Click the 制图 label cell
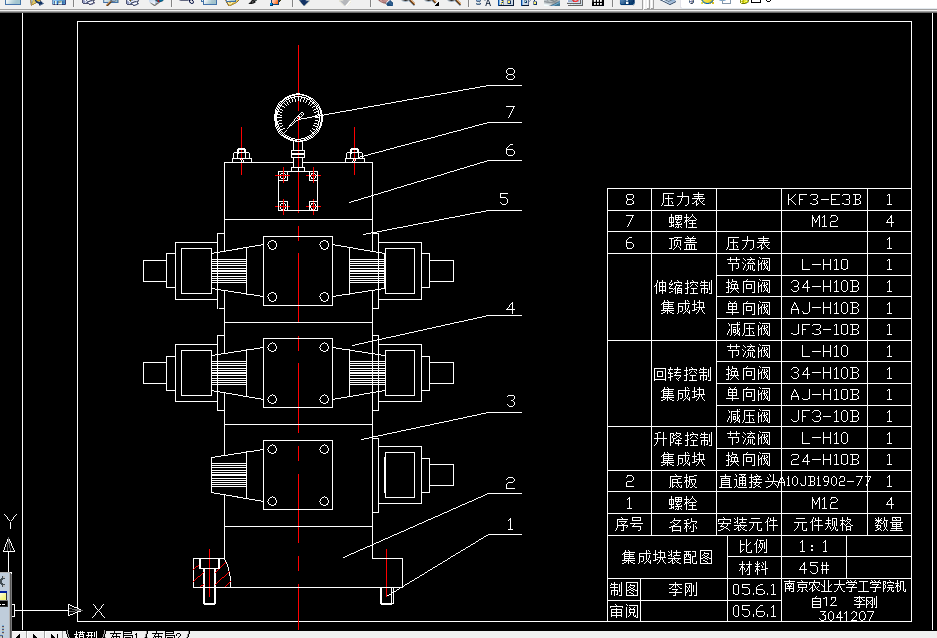This screenshot has width=937, height=638. click(624, 590)
